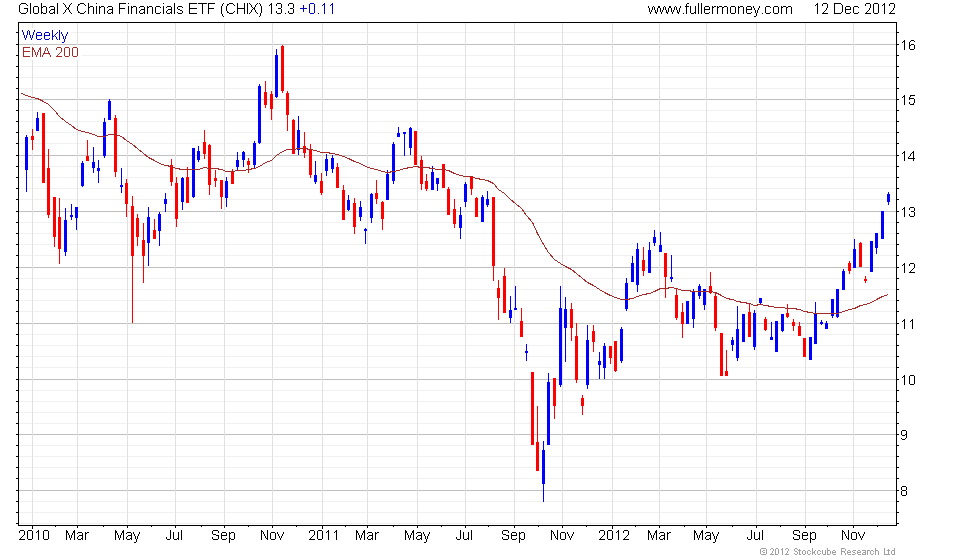Click the date '12 Dec 2012'
Image resolution: width=980 pixels, height=560 pixels.
tap(854, 9)
